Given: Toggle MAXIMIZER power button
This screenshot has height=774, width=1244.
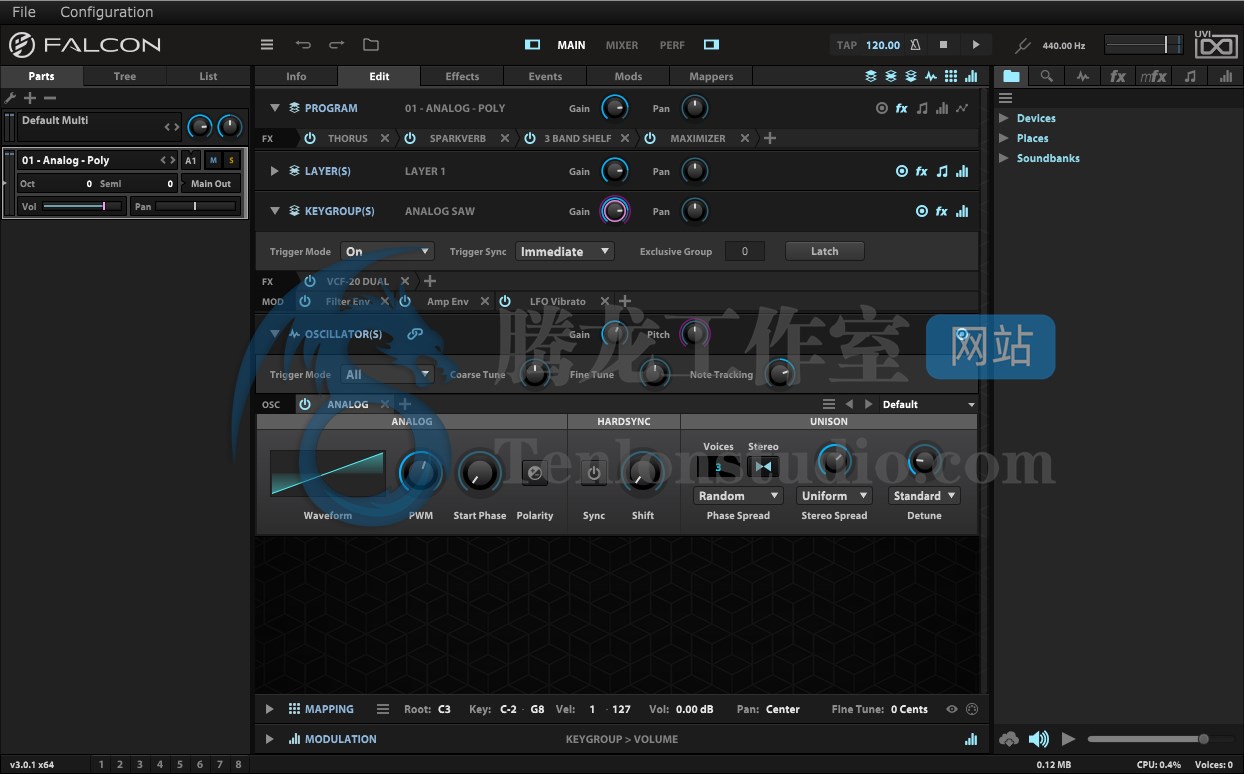Looking at the screenshot, I should tap(650, 138).
